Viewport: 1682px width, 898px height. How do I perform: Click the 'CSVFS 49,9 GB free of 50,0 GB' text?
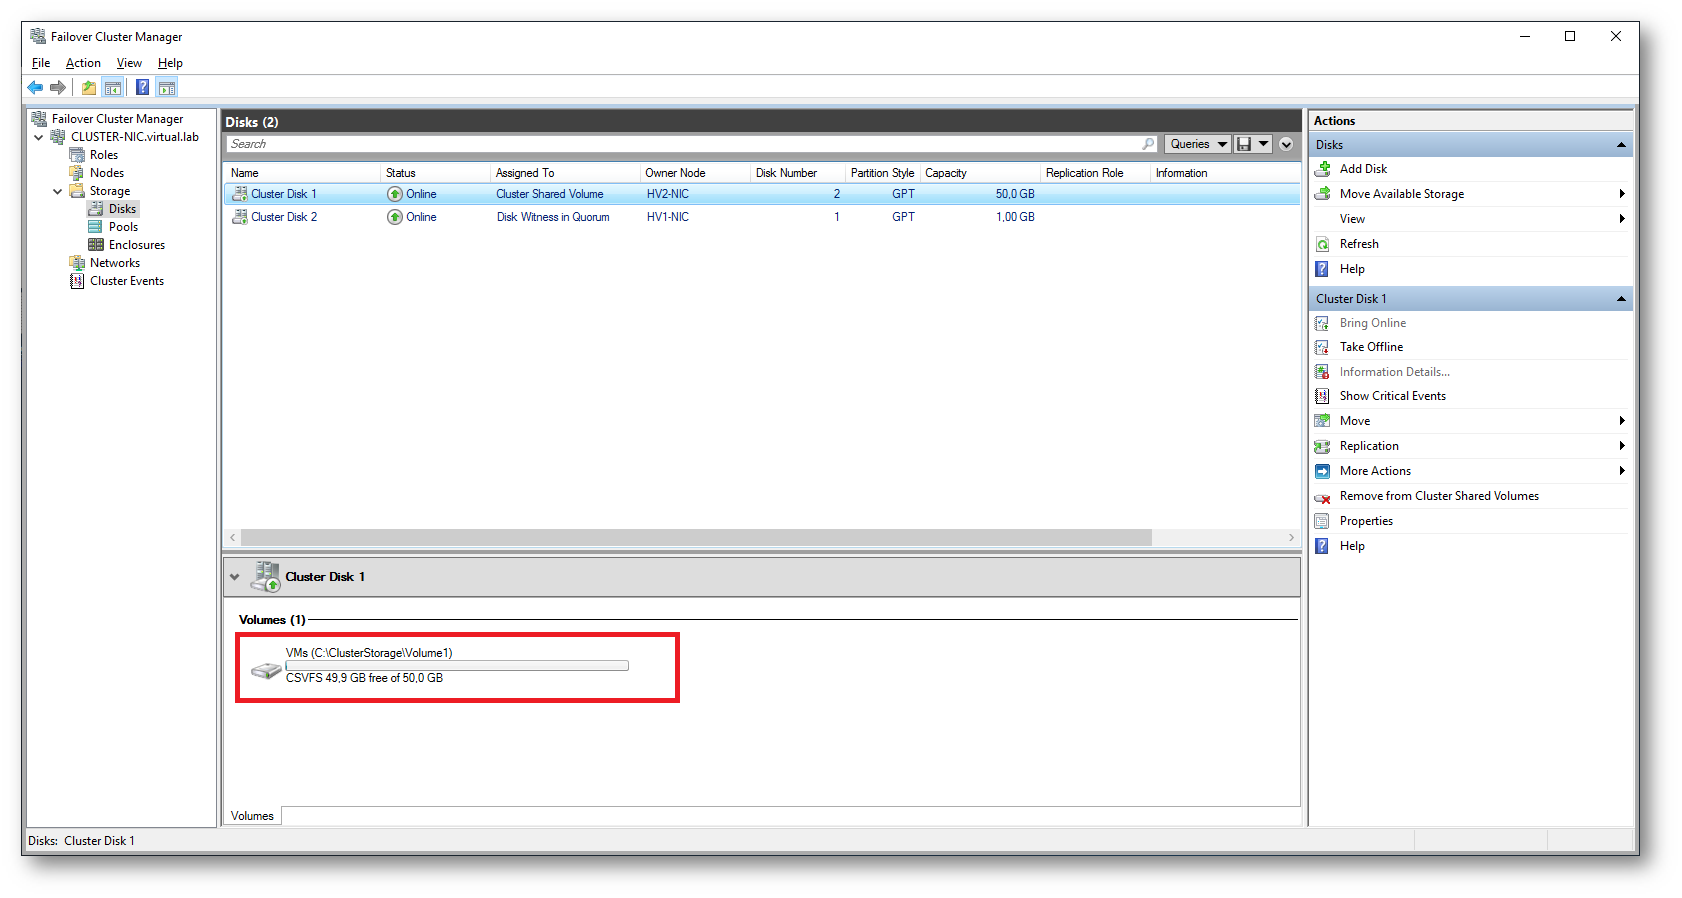point(364,678)
